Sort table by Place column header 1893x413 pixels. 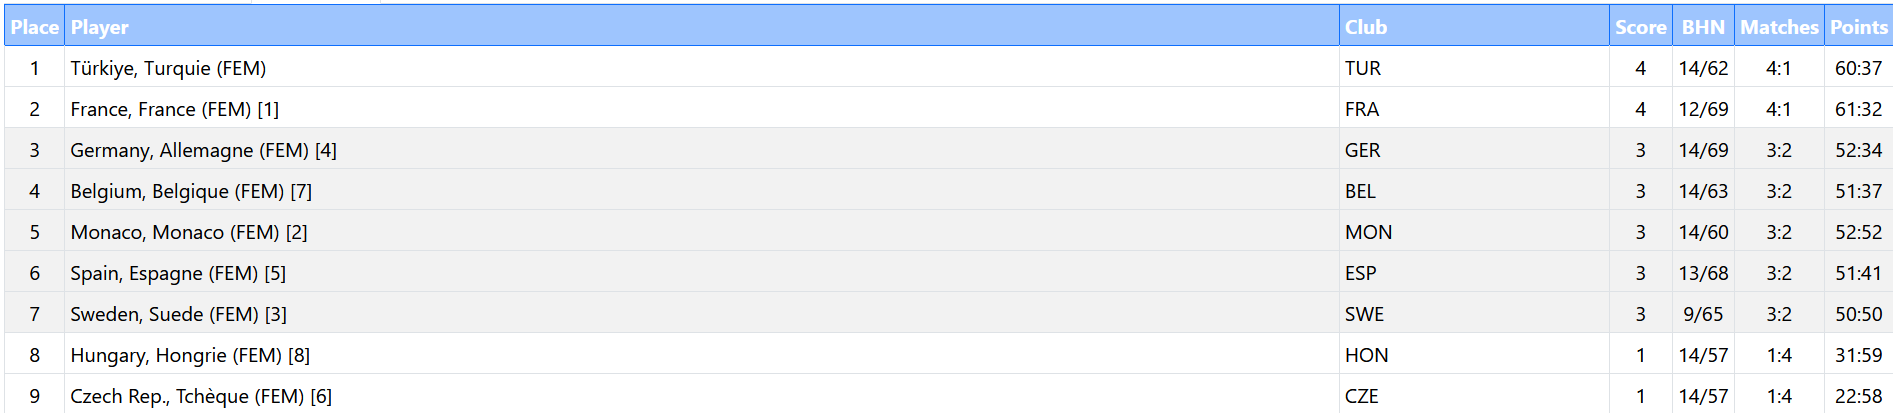[x=34, y=27]
